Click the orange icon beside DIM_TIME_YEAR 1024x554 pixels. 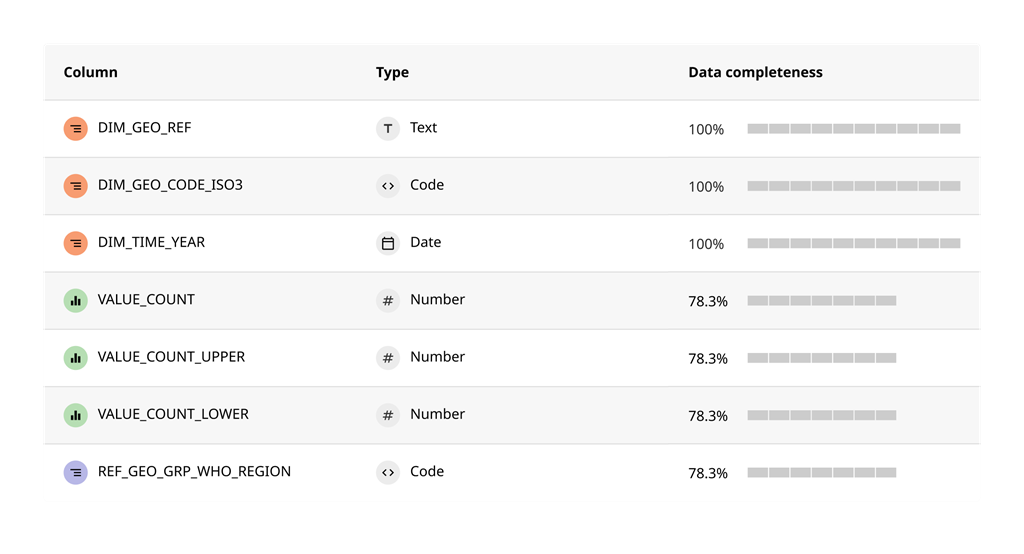point(76,243)
